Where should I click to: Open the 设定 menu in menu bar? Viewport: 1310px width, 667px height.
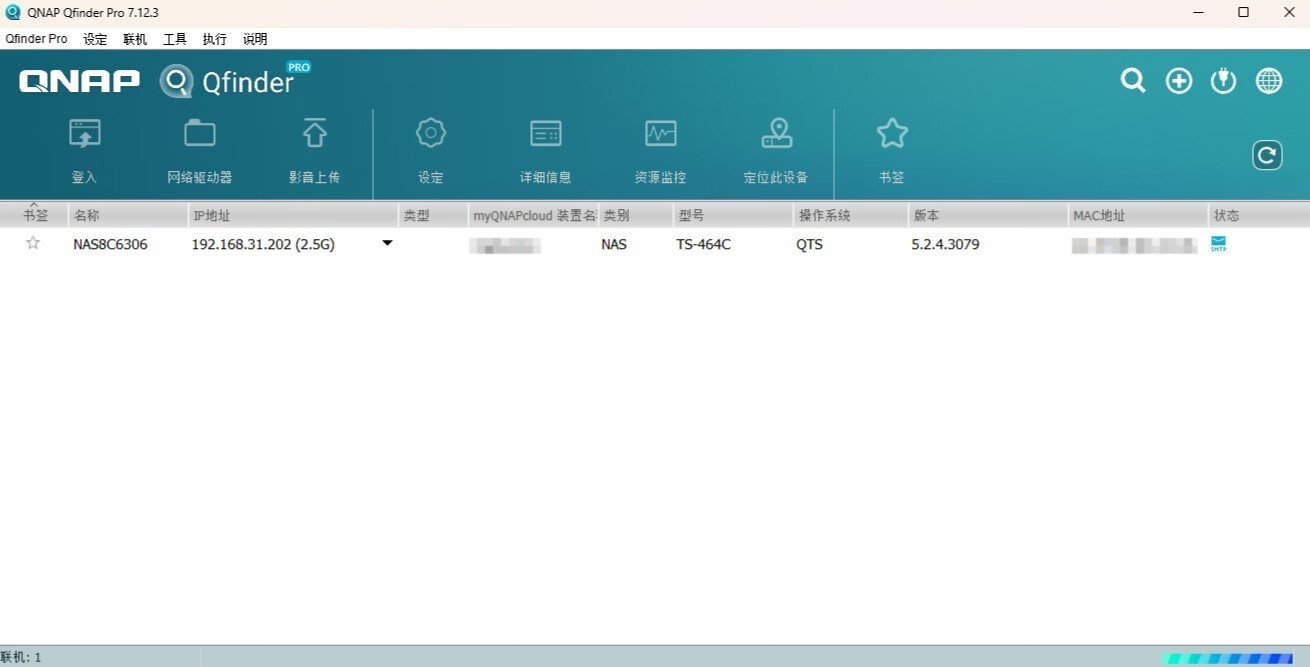coord(95,39)
